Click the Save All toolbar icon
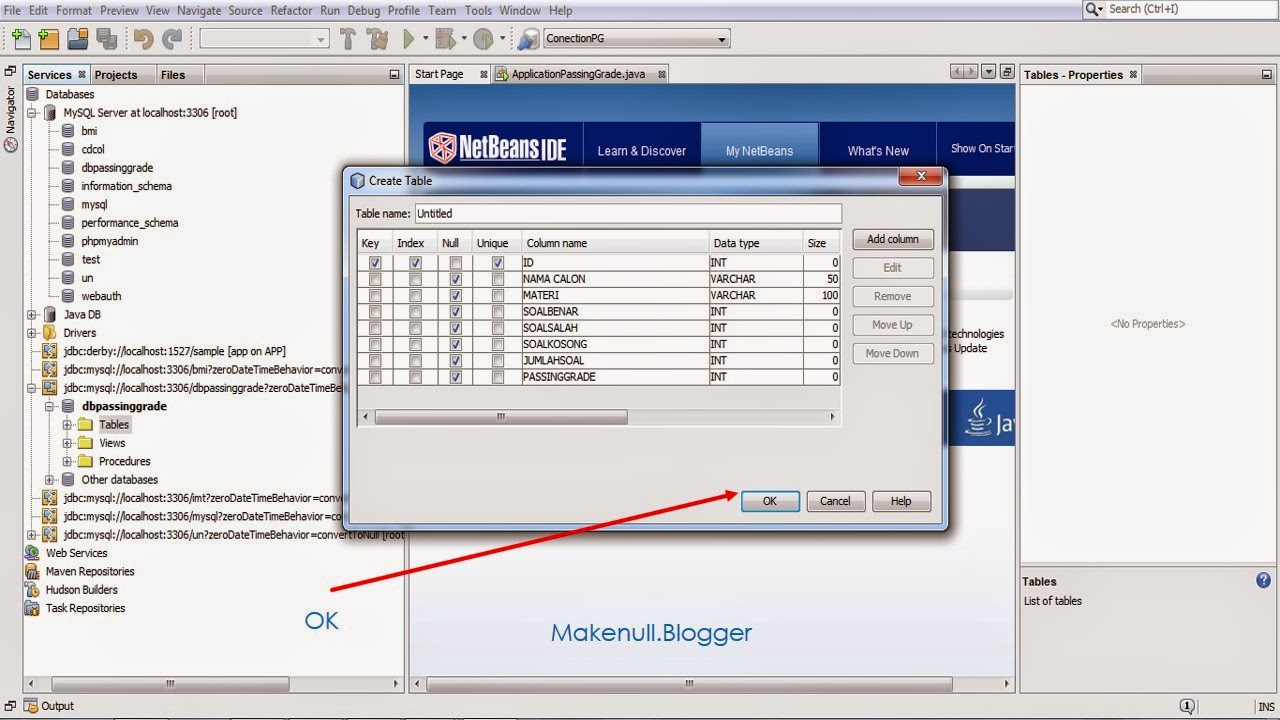 coord(107,39)
